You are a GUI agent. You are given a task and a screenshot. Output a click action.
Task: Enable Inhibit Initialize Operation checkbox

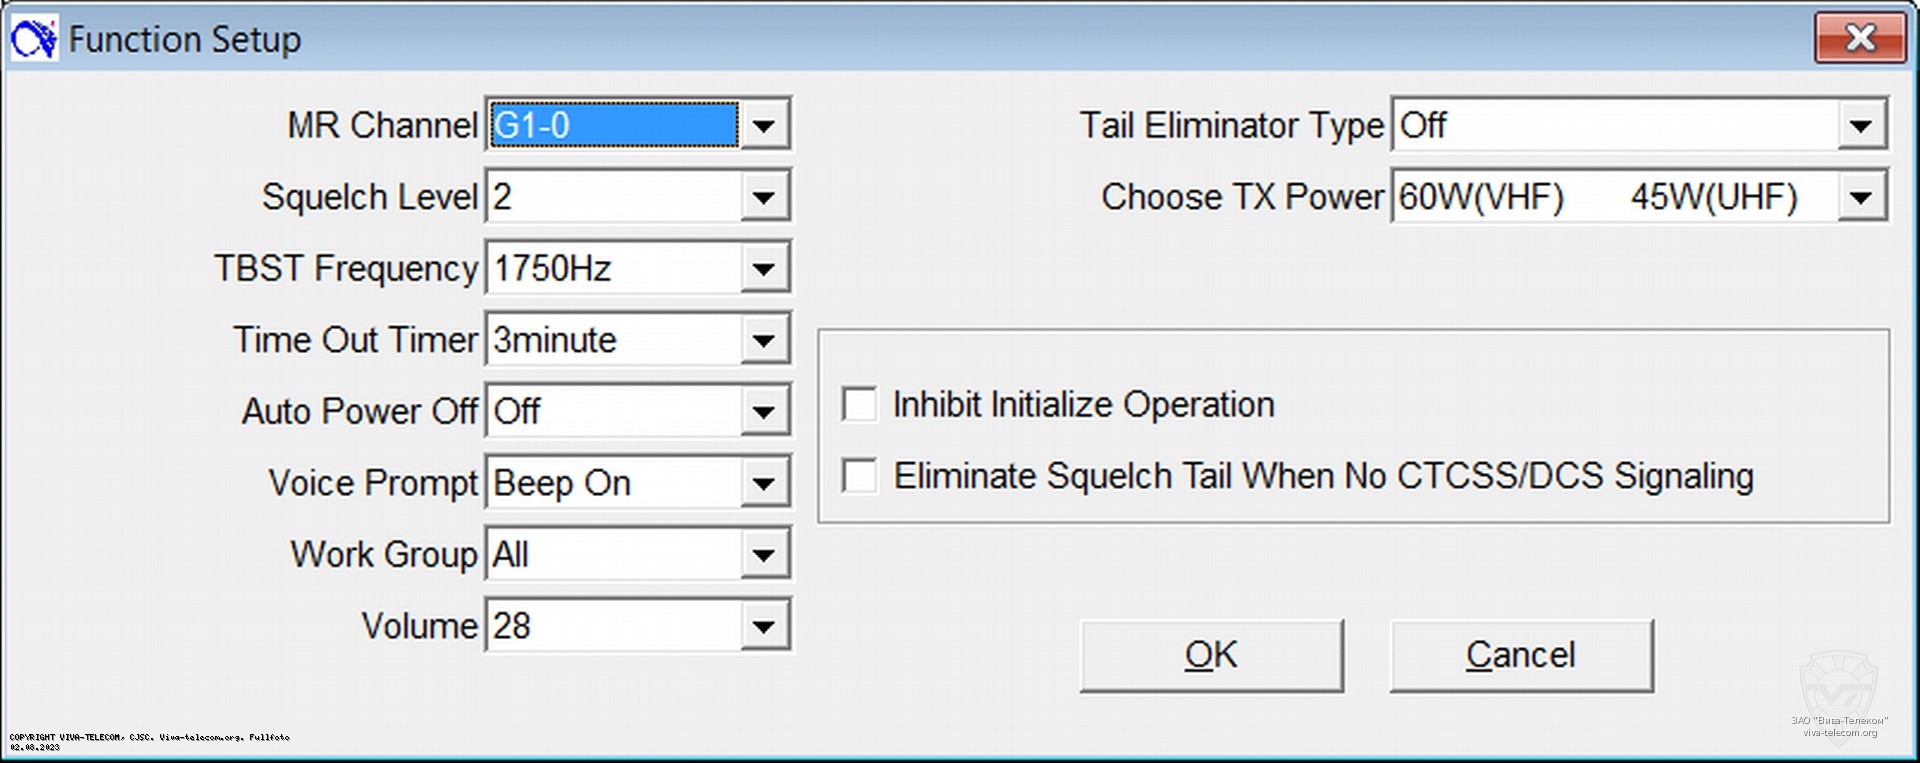pyautogui.click(x=860, y=405)
